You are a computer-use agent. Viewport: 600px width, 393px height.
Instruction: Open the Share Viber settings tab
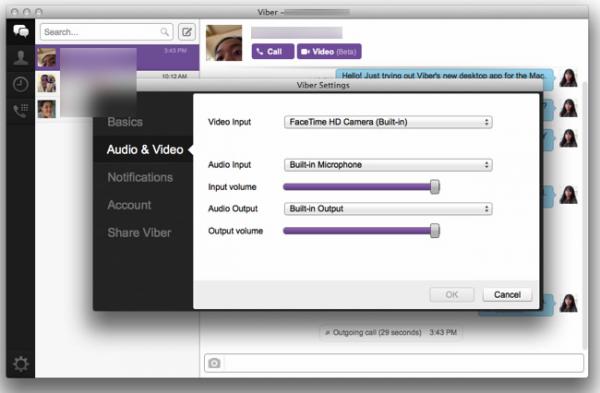[x=139, y=233]
